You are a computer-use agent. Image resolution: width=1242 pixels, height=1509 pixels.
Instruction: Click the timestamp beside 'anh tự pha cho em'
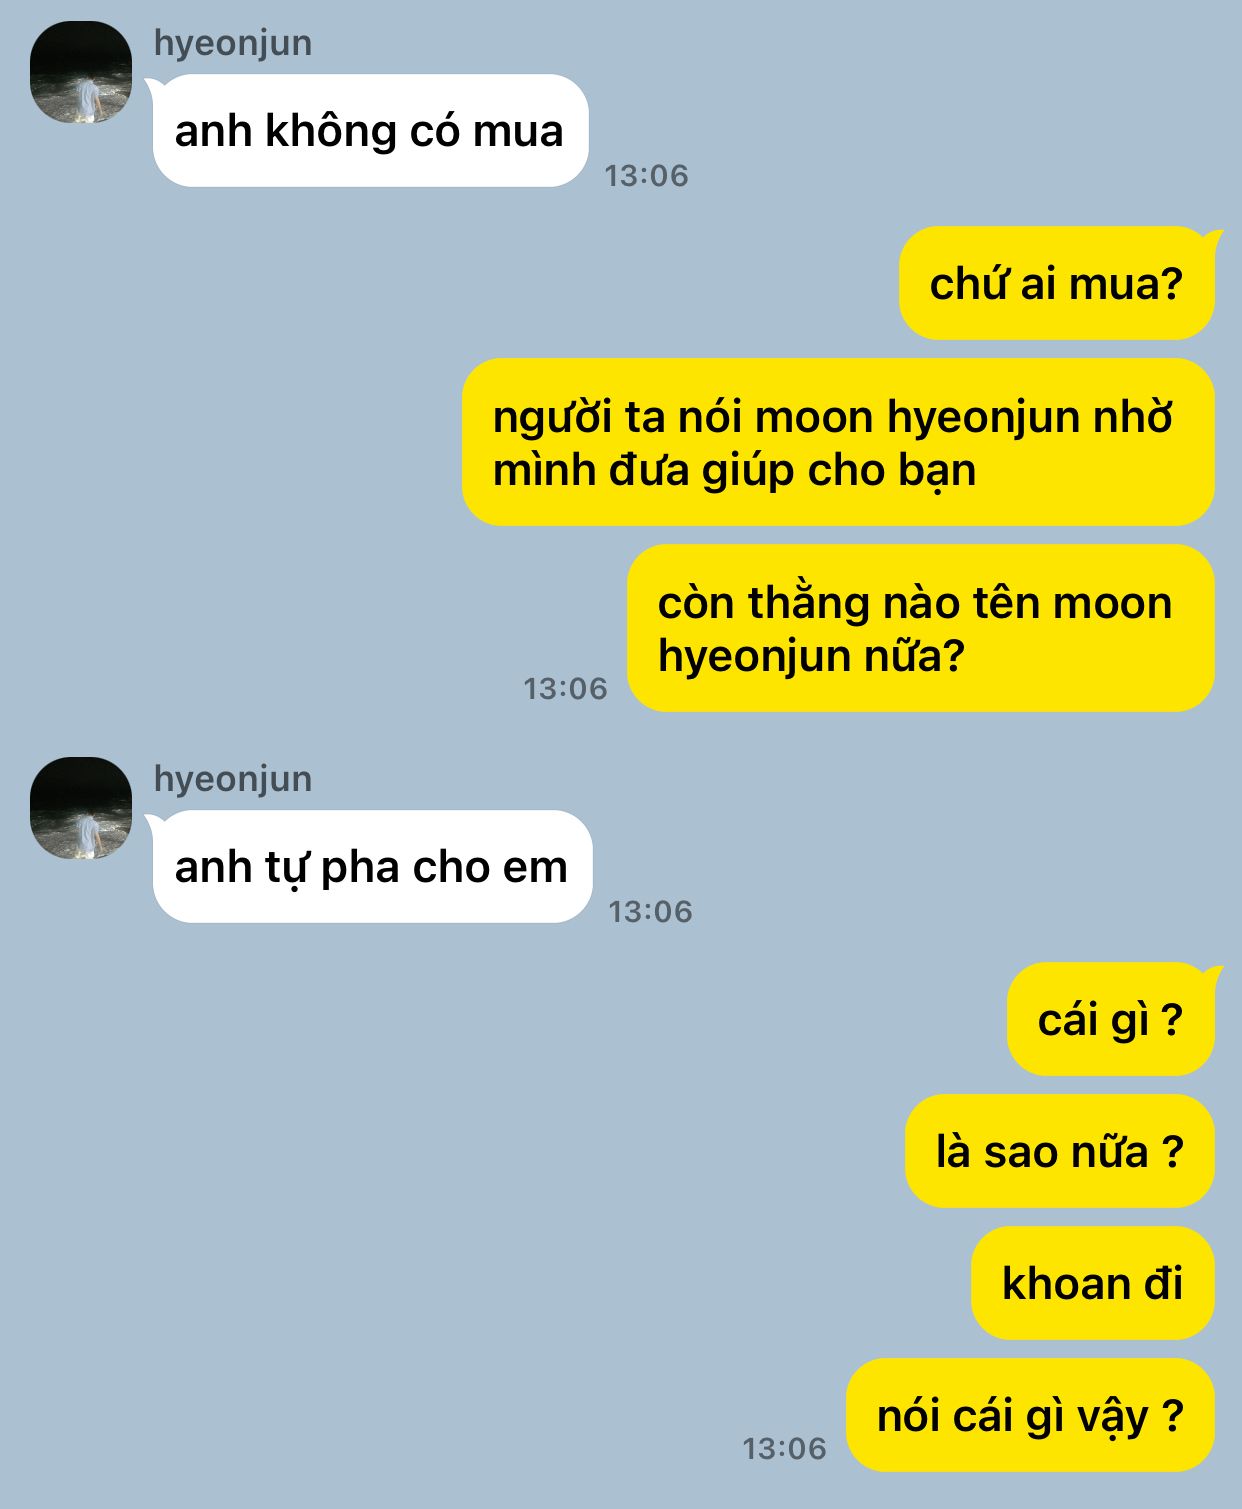[x=650, y=912]
